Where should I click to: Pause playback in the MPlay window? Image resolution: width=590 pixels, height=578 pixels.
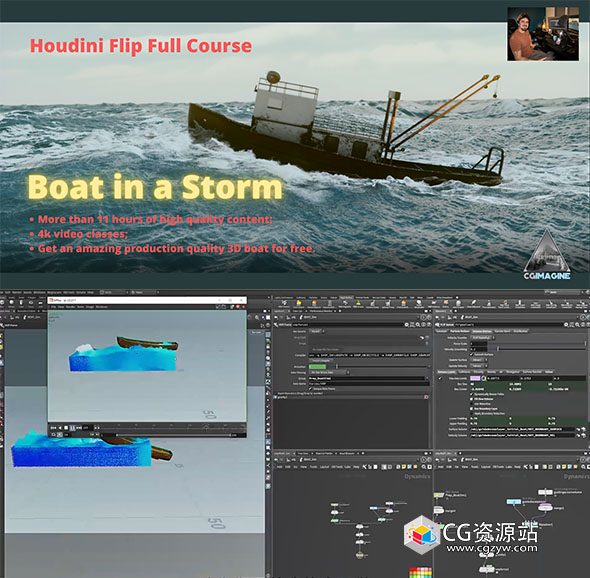(x=72, y=427)
